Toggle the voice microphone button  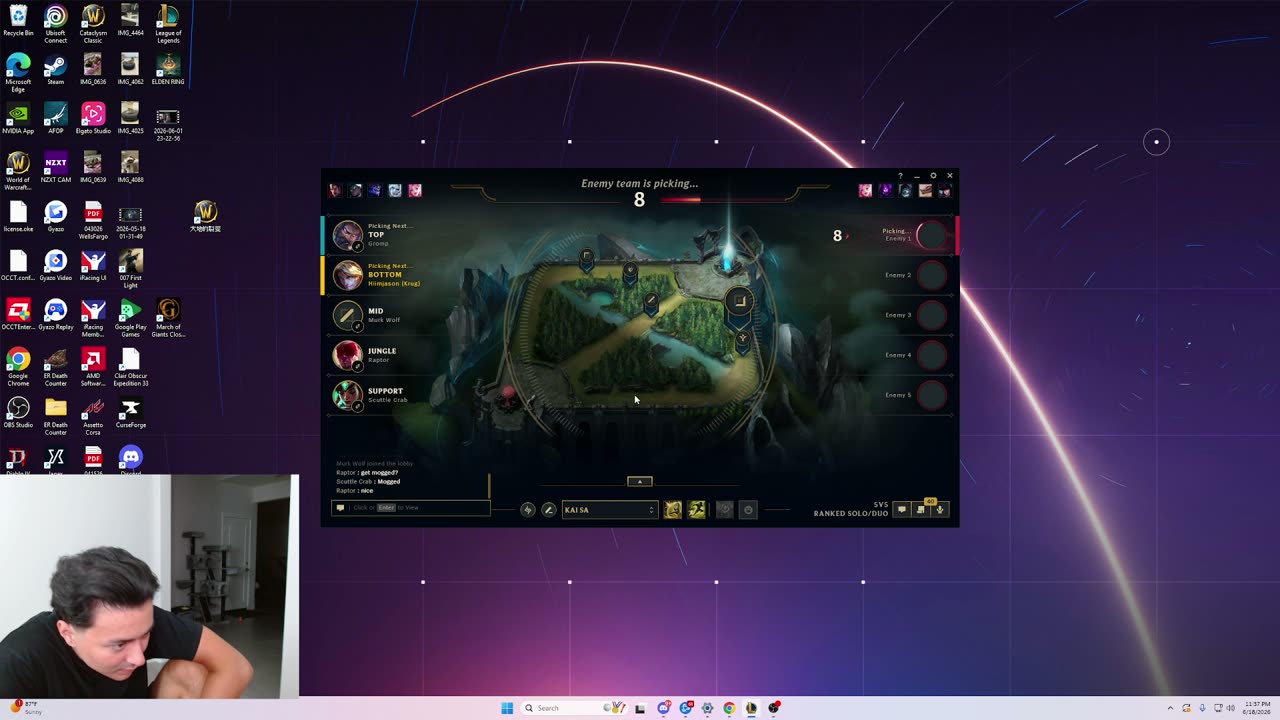pyautogui.click(x=940, y=510)
